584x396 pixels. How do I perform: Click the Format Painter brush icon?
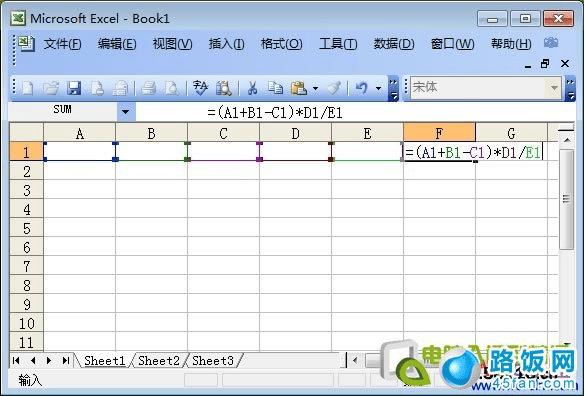point(334,88)
